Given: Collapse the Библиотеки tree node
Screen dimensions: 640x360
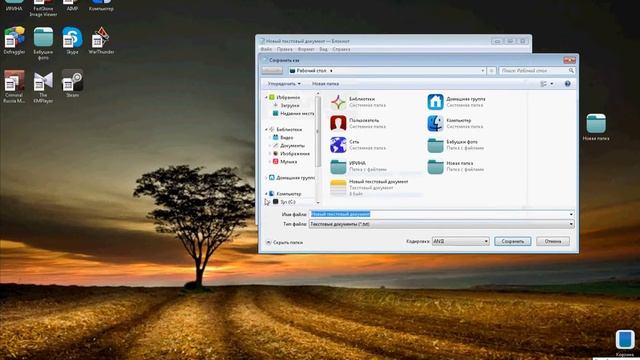Looking at the screenshot, I should [267, 129].
